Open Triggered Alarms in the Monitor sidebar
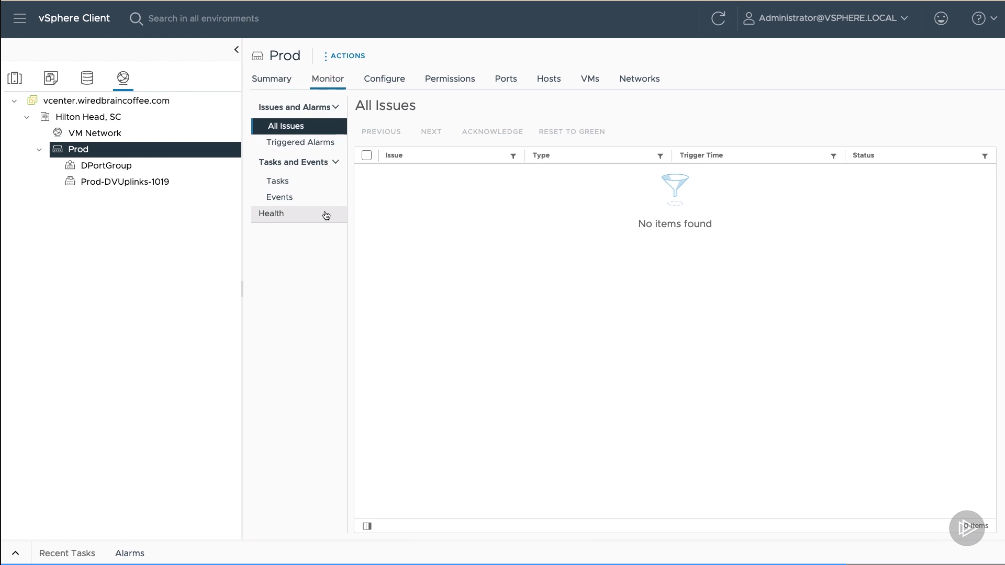The image size is (1005, 565). tap(300, 143)
